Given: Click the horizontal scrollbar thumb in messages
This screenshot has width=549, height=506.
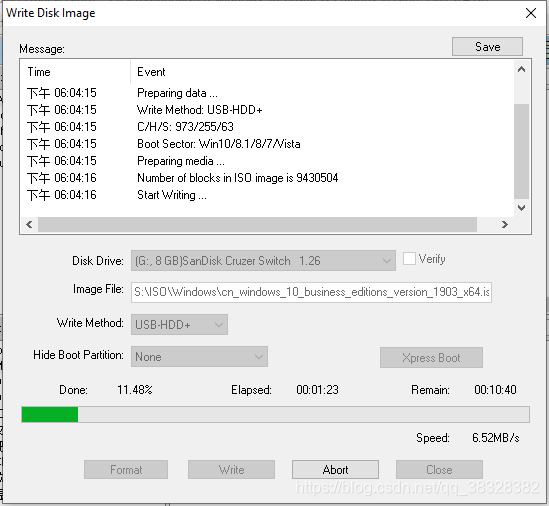Looking at the screenshot, I should pos(257,224).
